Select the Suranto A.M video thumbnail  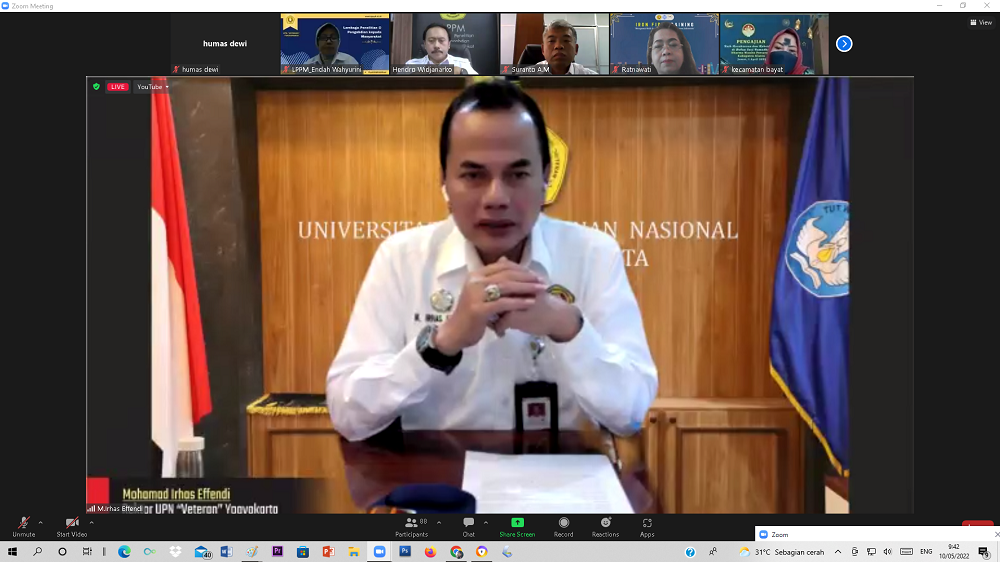coord(554,44)
